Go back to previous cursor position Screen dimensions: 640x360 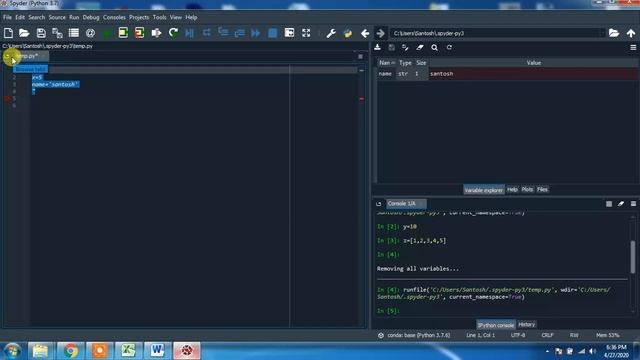365,33
